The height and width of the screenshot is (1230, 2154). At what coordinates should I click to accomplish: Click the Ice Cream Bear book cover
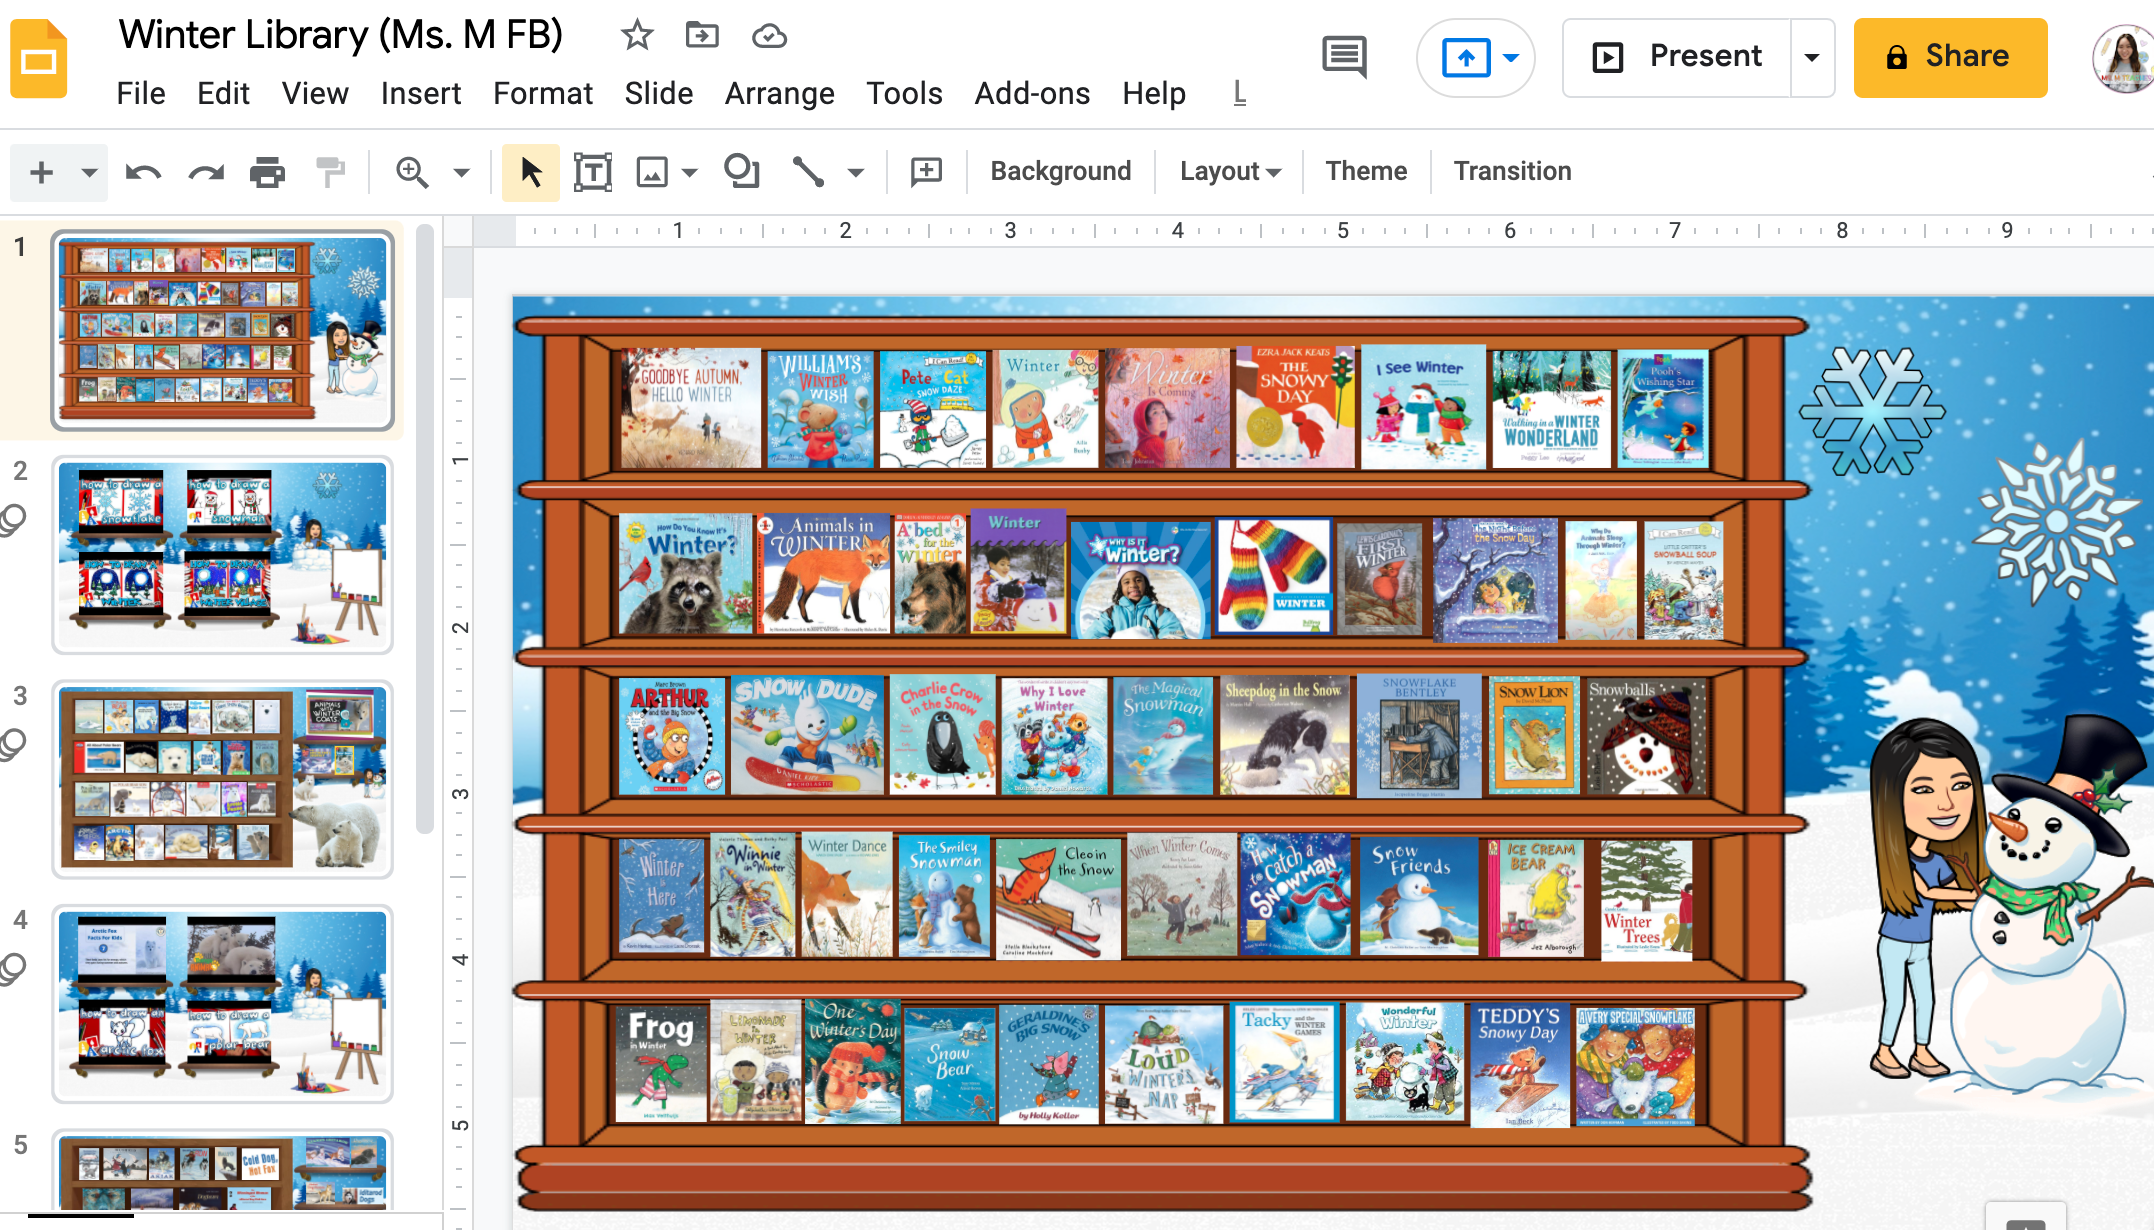[x=1538, y=898]
